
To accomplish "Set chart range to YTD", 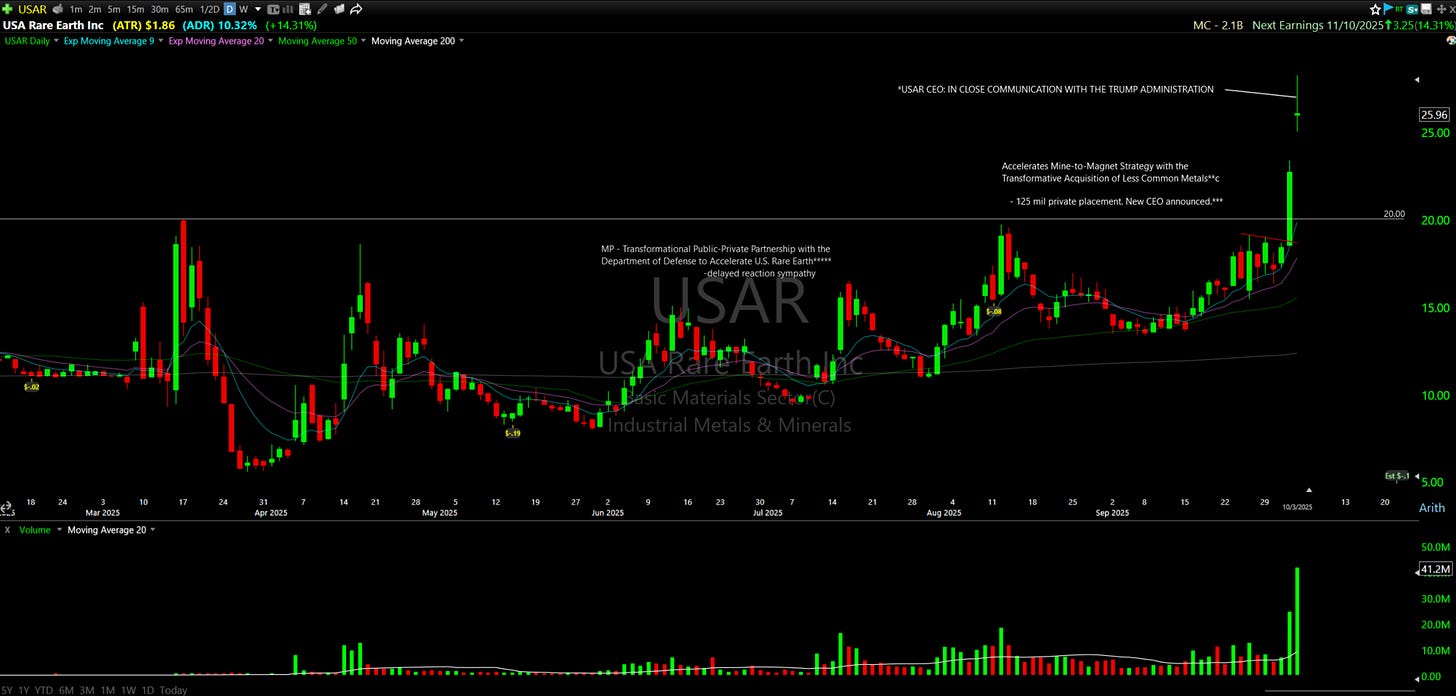I will (44, 690).
